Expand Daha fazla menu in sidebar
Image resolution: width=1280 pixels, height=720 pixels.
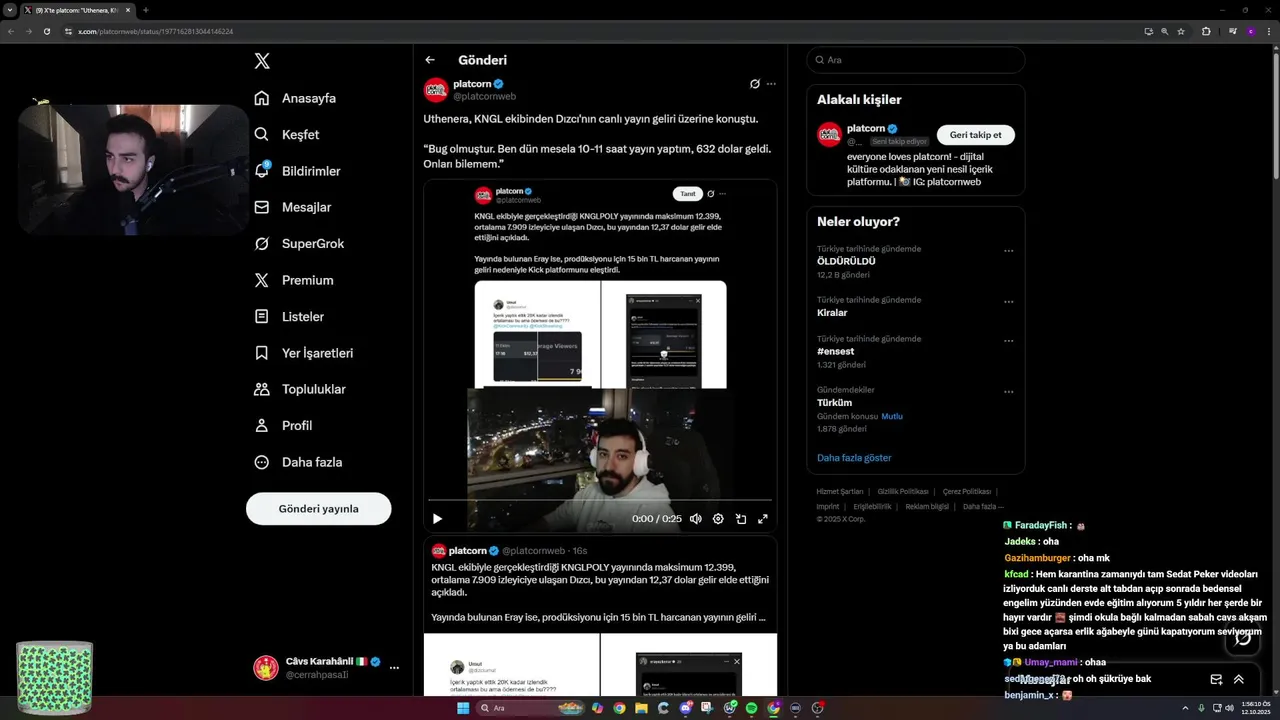[299, 462]
